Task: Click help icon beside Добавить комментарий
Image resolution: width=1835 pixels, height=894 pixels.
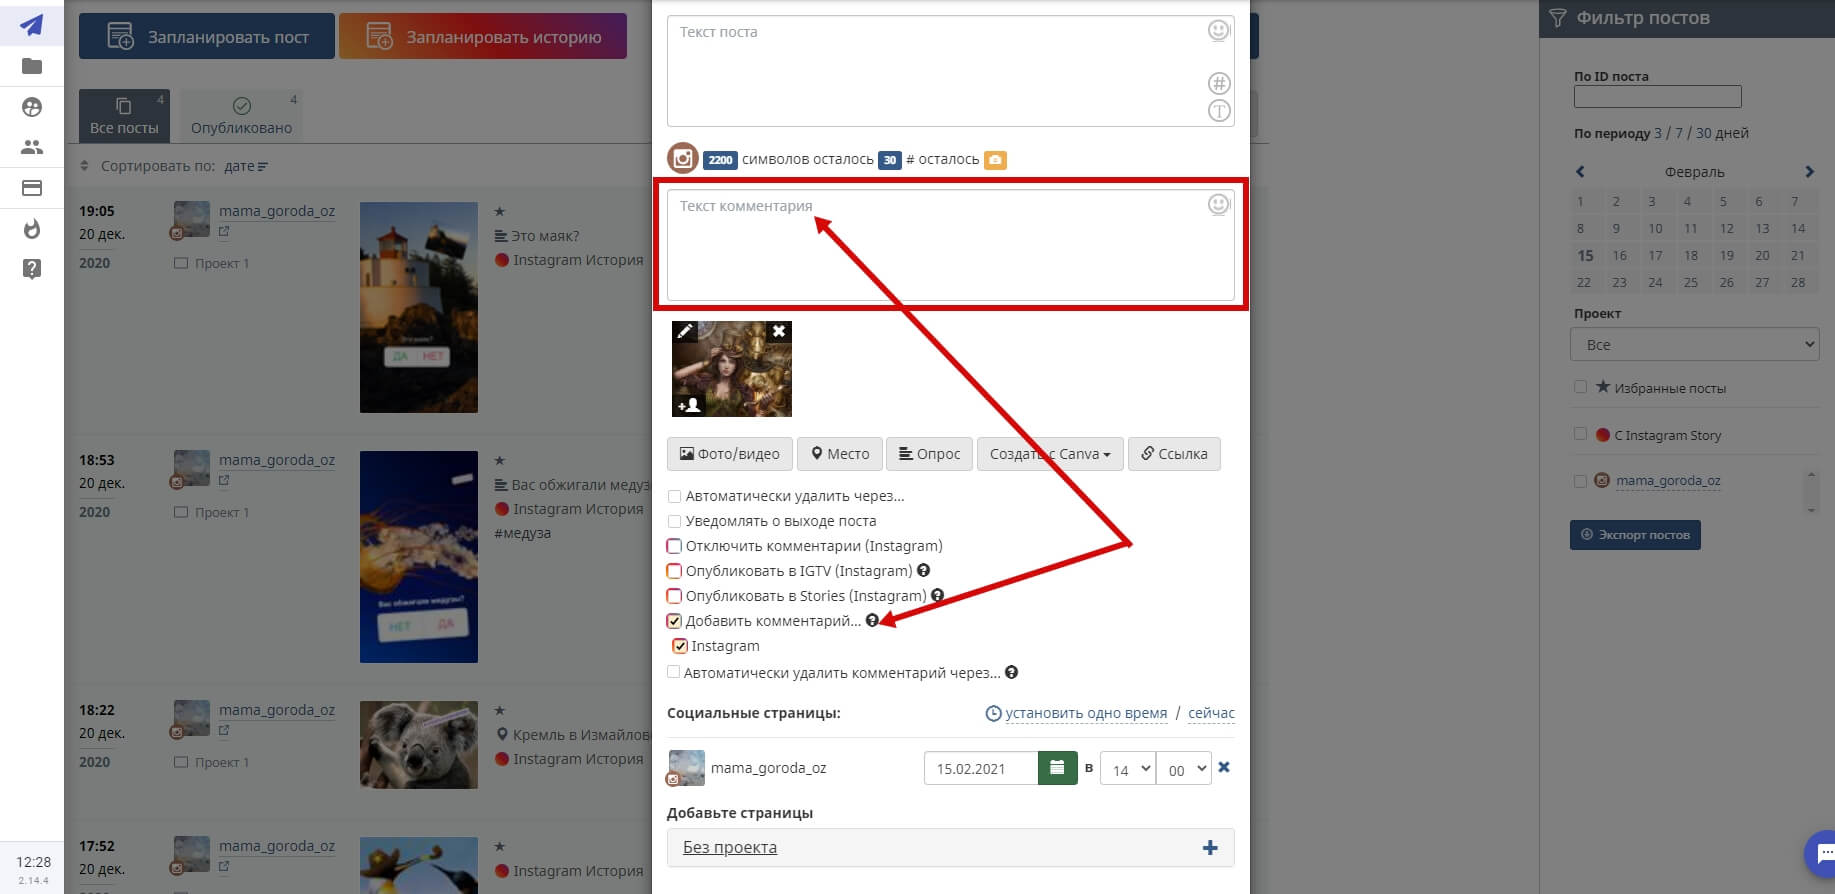Action: (872, 620)
